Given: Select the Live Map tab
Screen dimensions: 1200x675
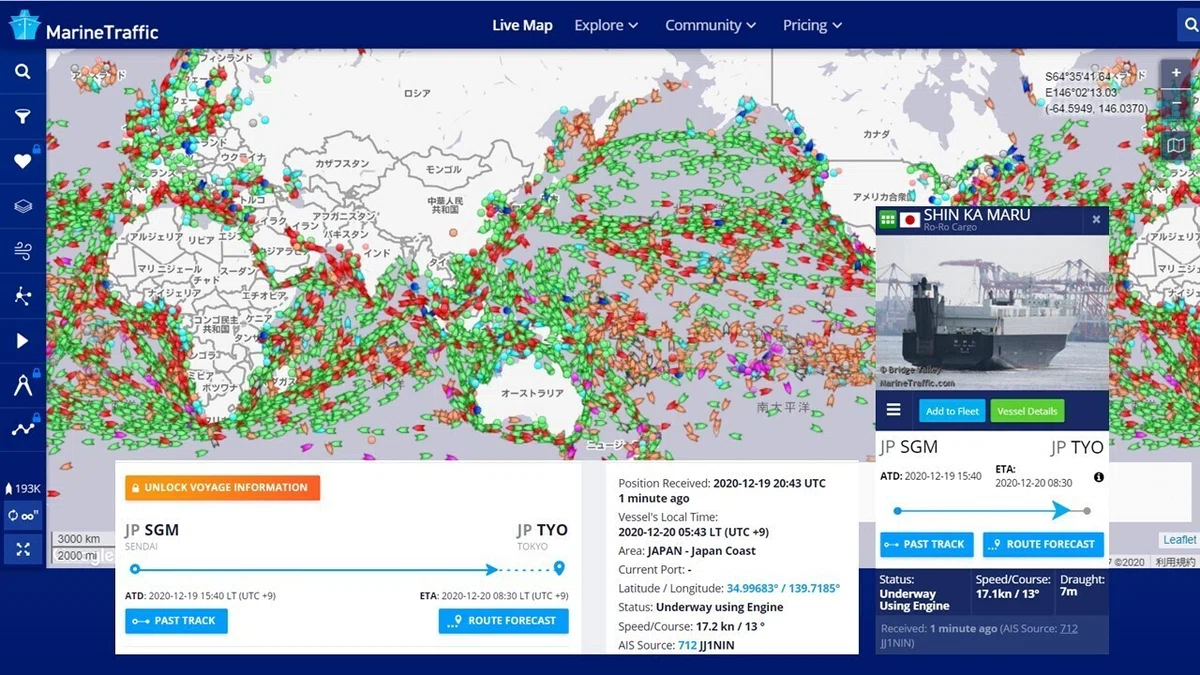Looking at the screenshot, I should (x=522, y=25).
